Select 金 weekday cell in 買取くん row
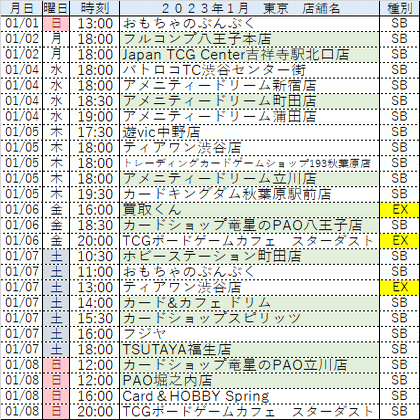420x420 pixels. click(56, 209)
